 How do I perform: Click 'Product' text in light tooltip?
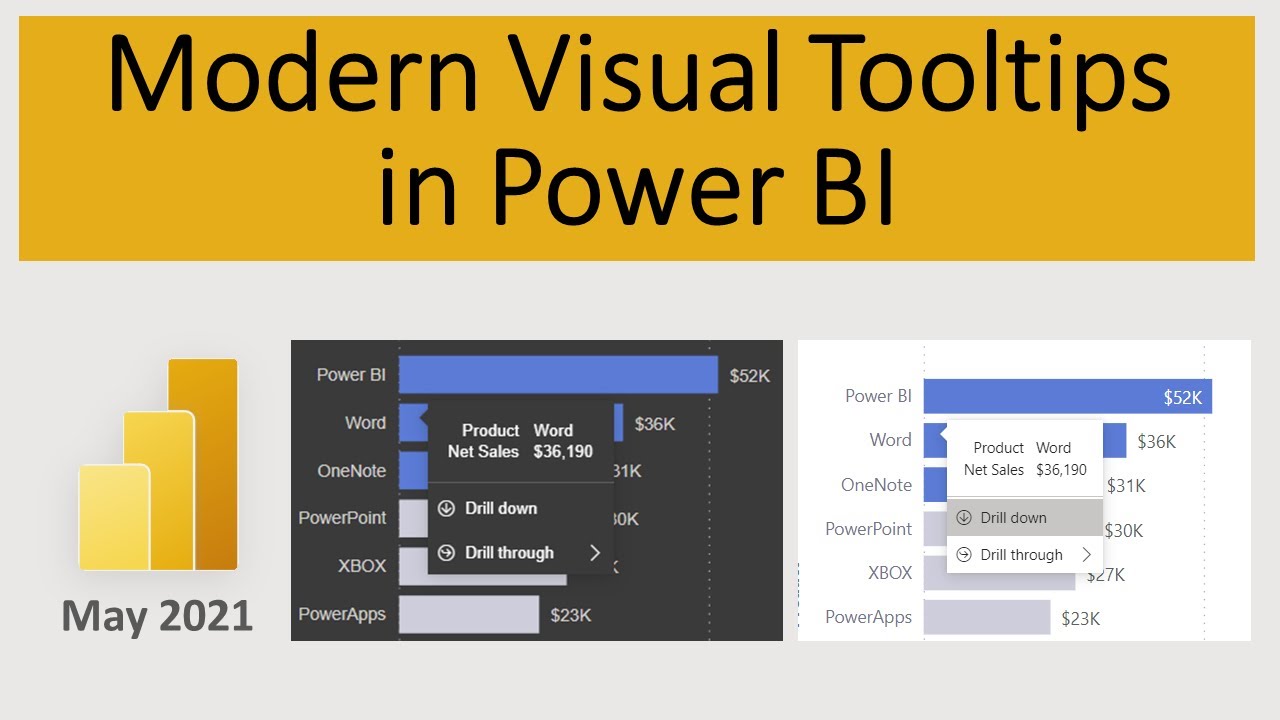pos(999,448)
